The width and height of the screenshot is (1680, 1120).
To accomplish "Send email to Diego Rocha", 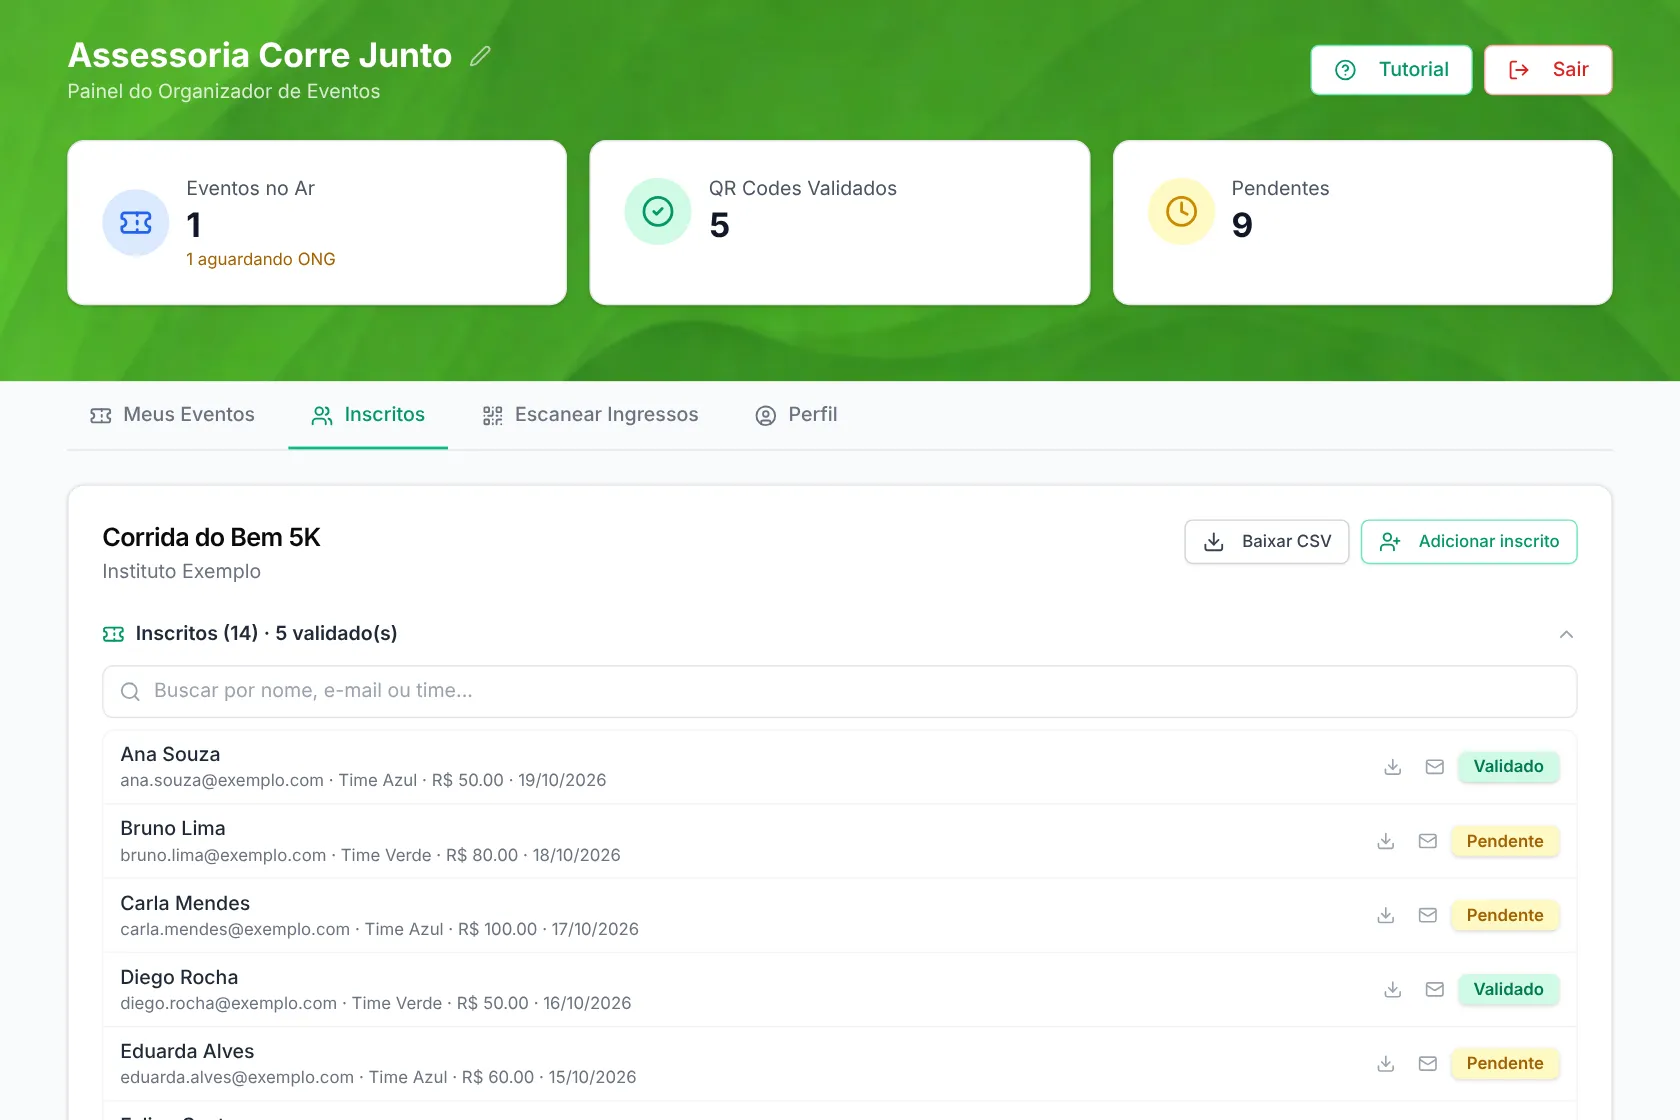I will coord(1435,989).
